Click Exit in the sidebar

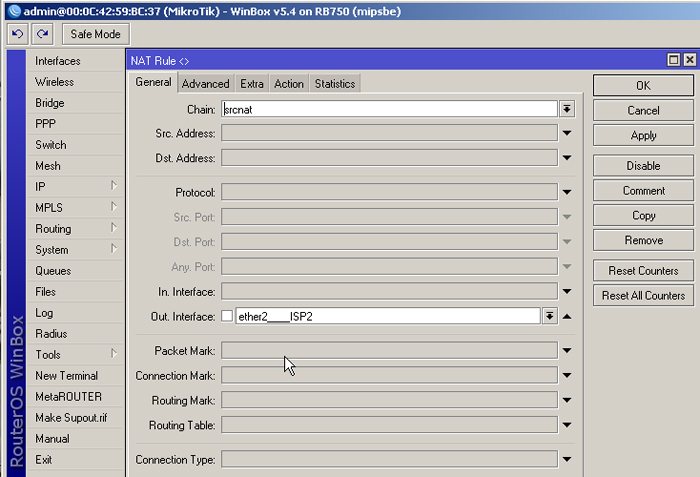75,460
